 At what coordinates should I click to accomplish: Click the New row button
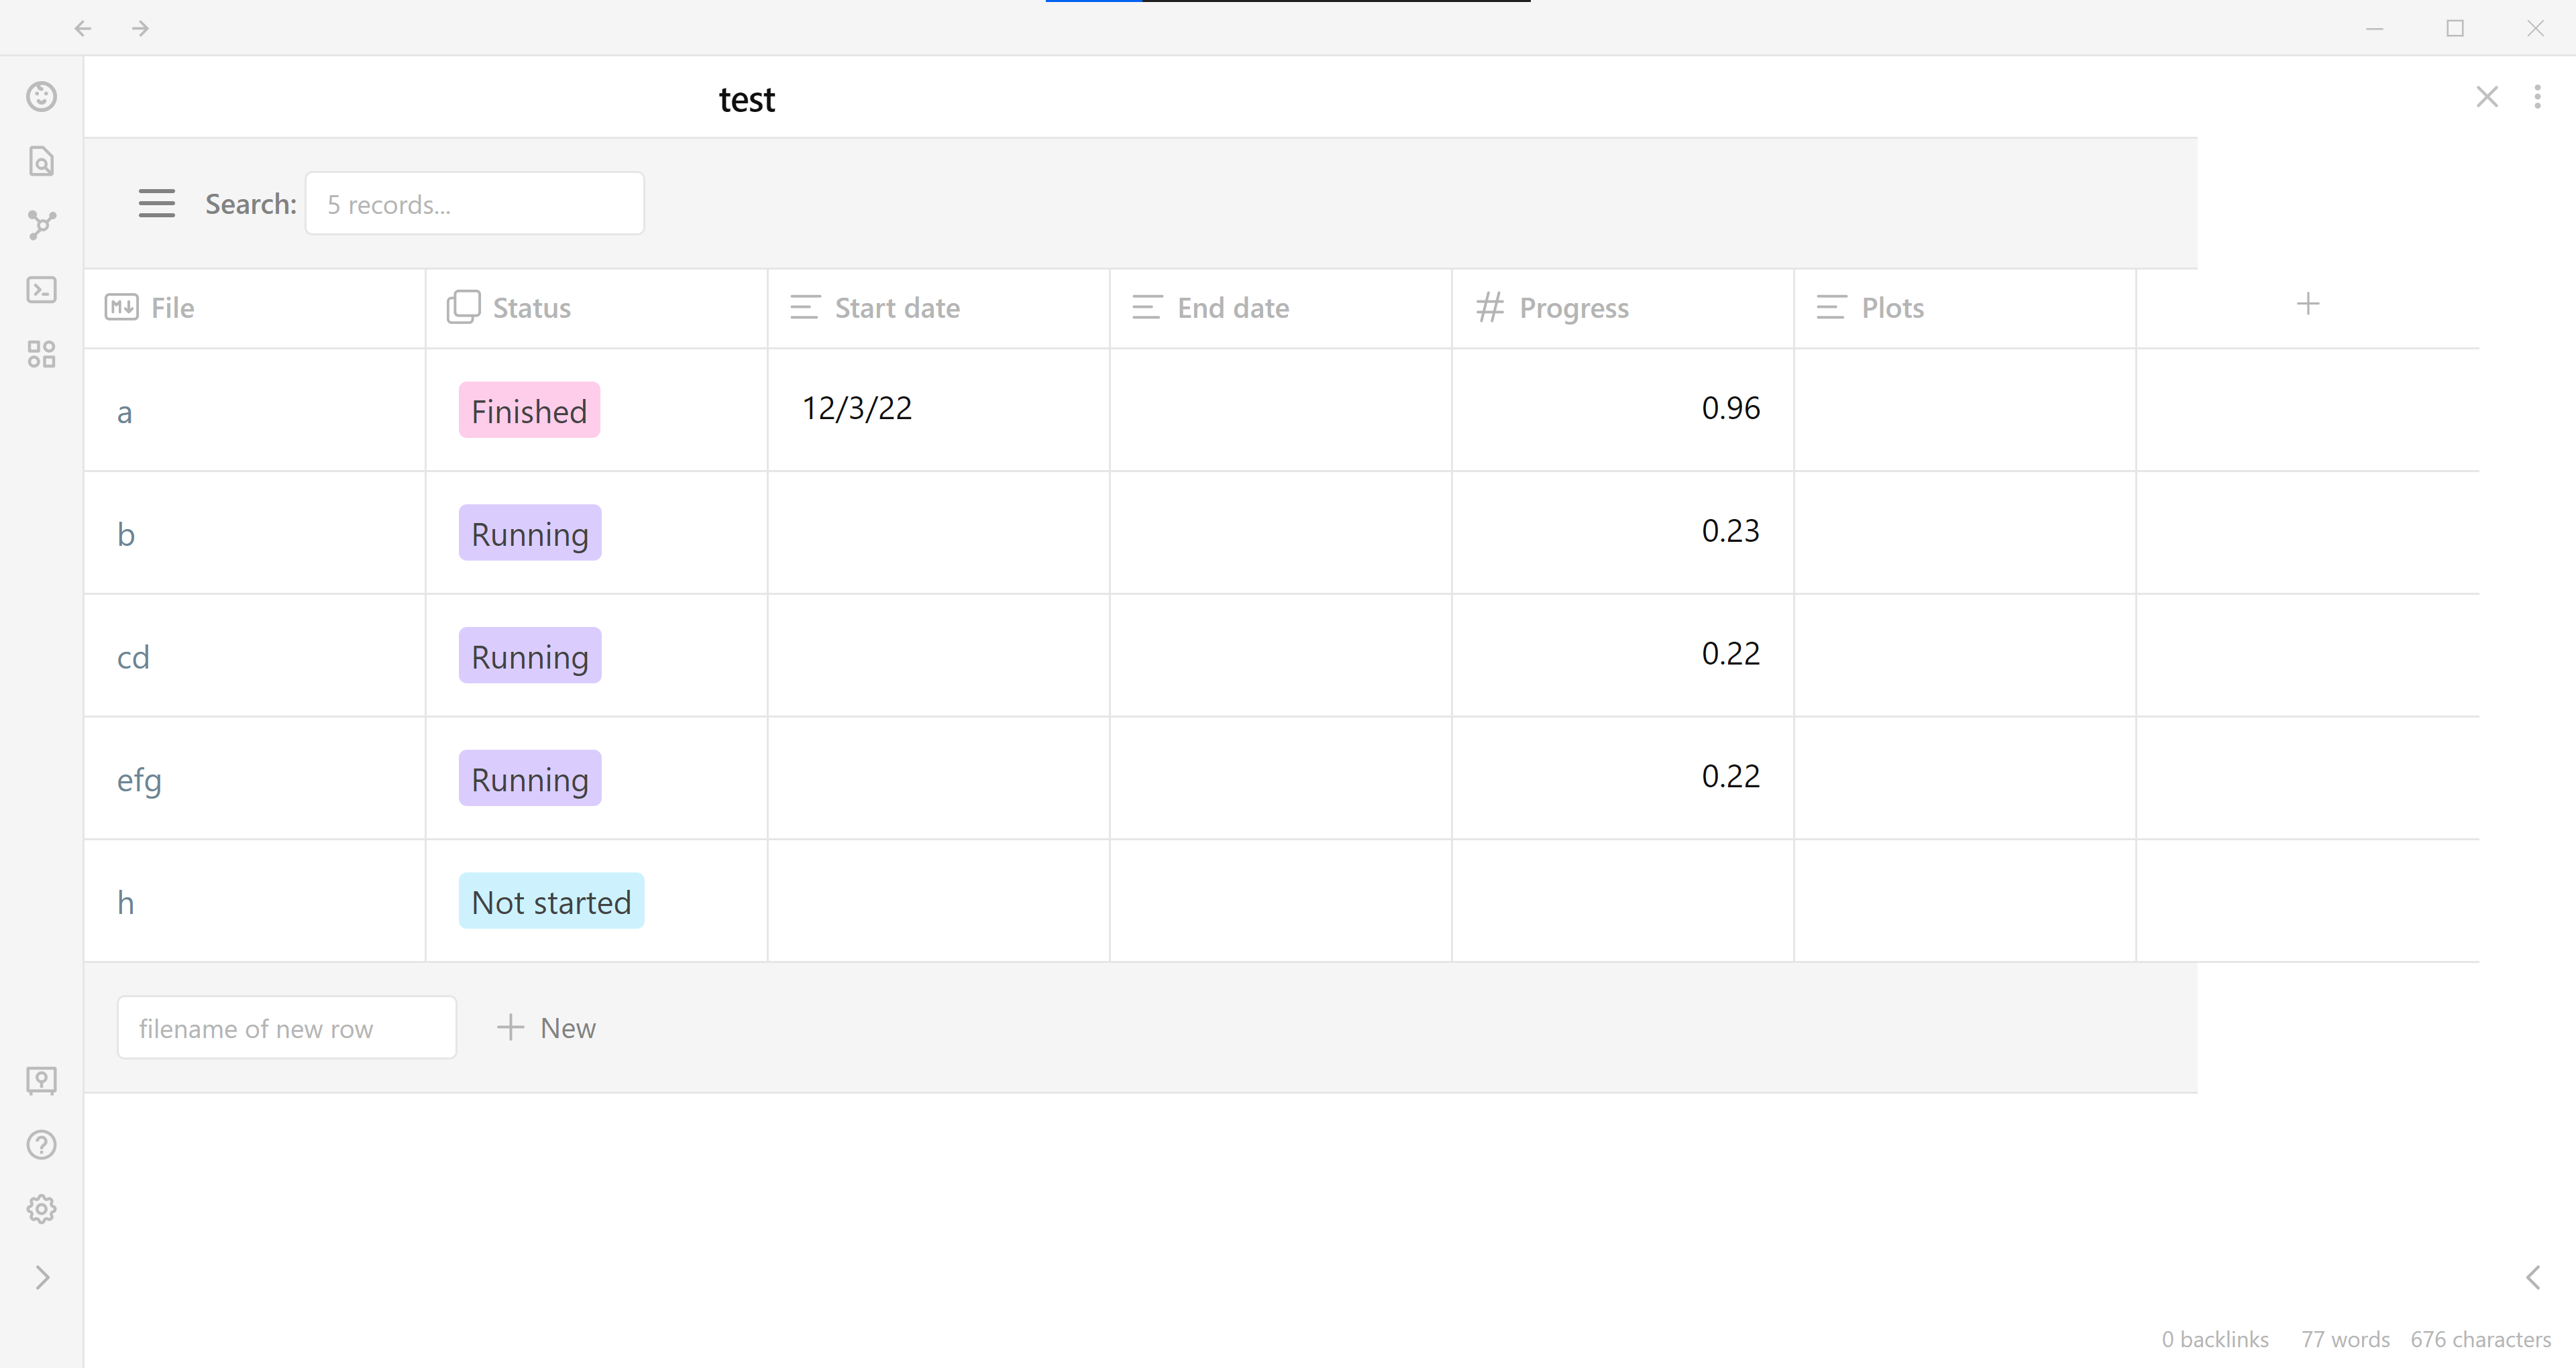(x=547, y=1028)
